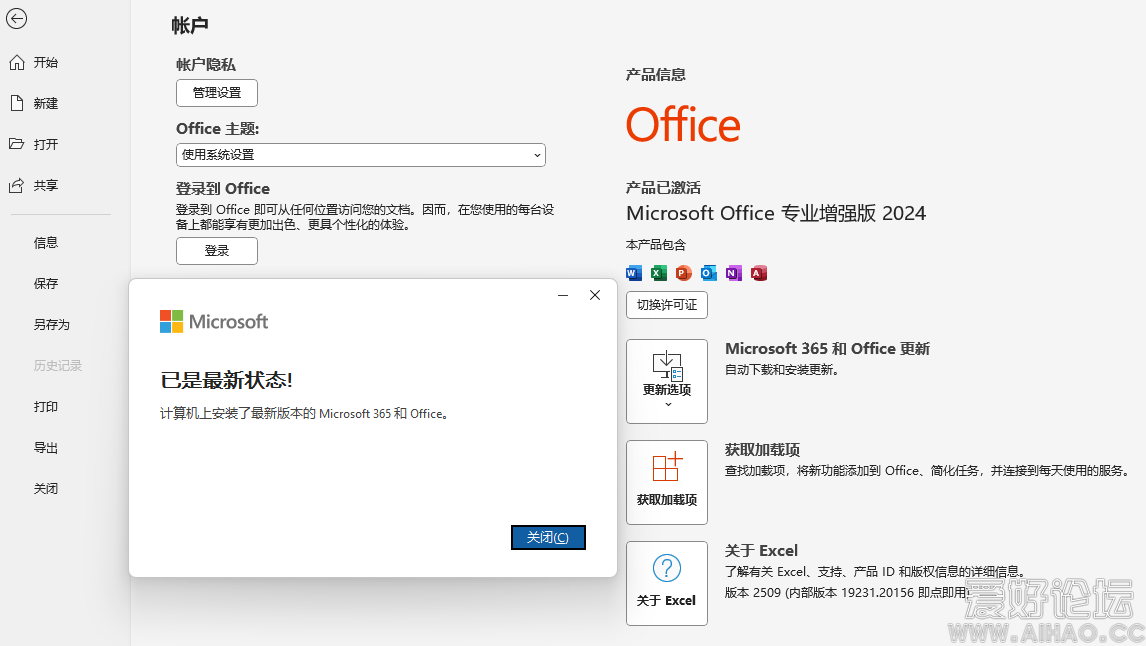Click the 登录 button
1146x646 pixels.
point(217,251)
